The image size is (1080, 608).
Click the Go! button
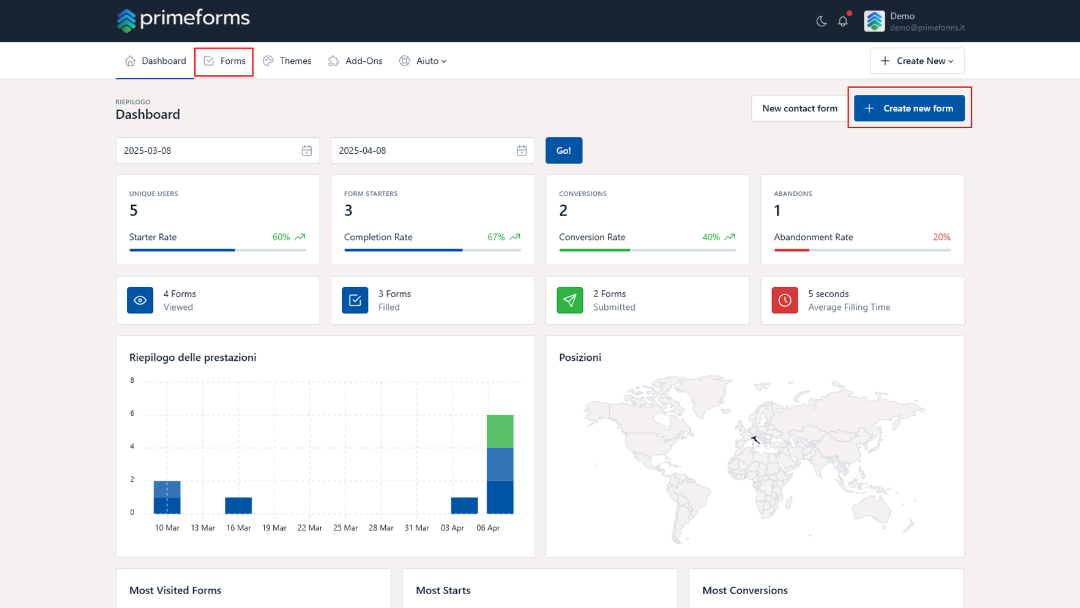tap(564, 150)
